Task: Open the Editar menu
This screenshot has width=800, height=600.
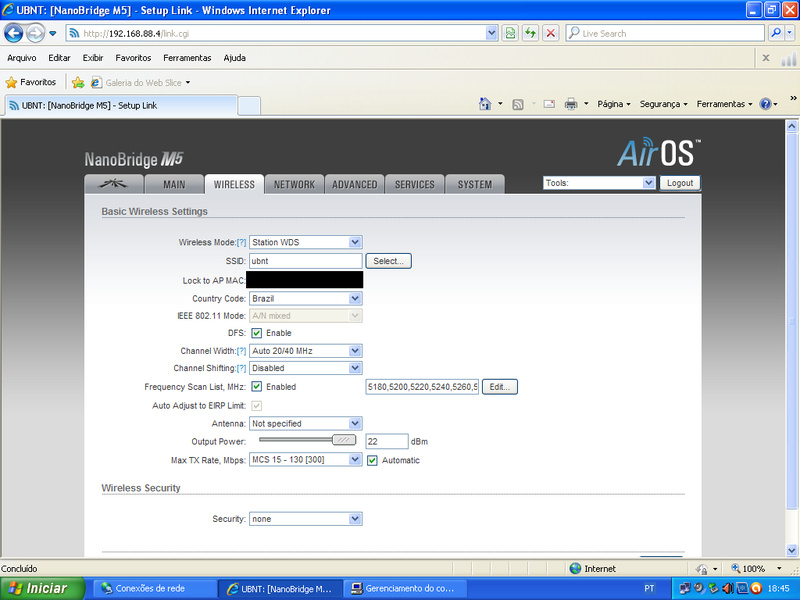Action: [59, 58]
